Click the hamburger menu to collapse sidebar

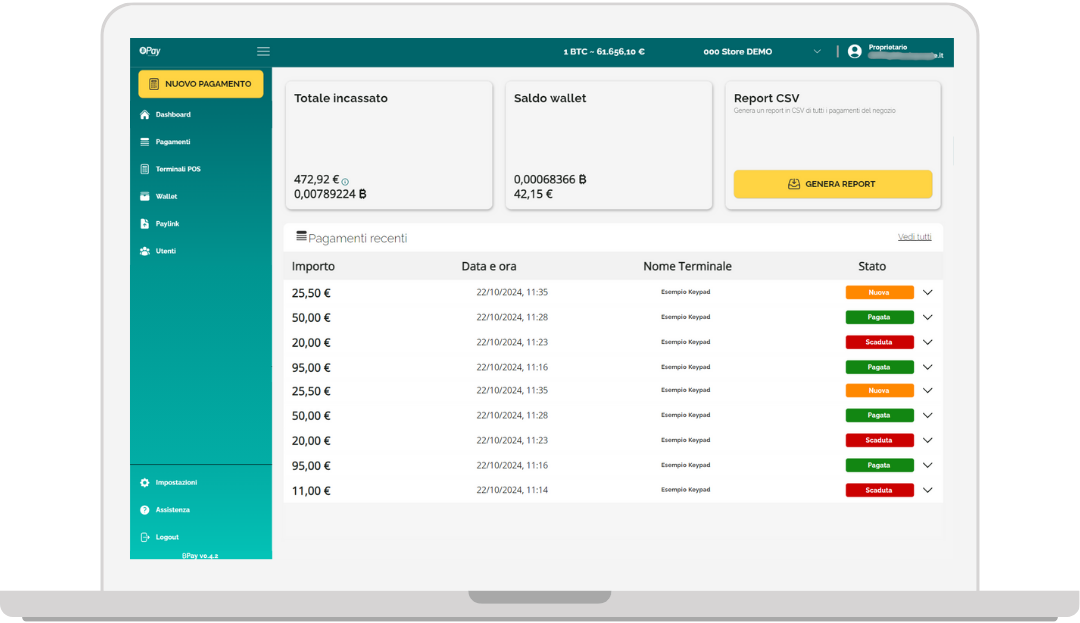[263, 51]
